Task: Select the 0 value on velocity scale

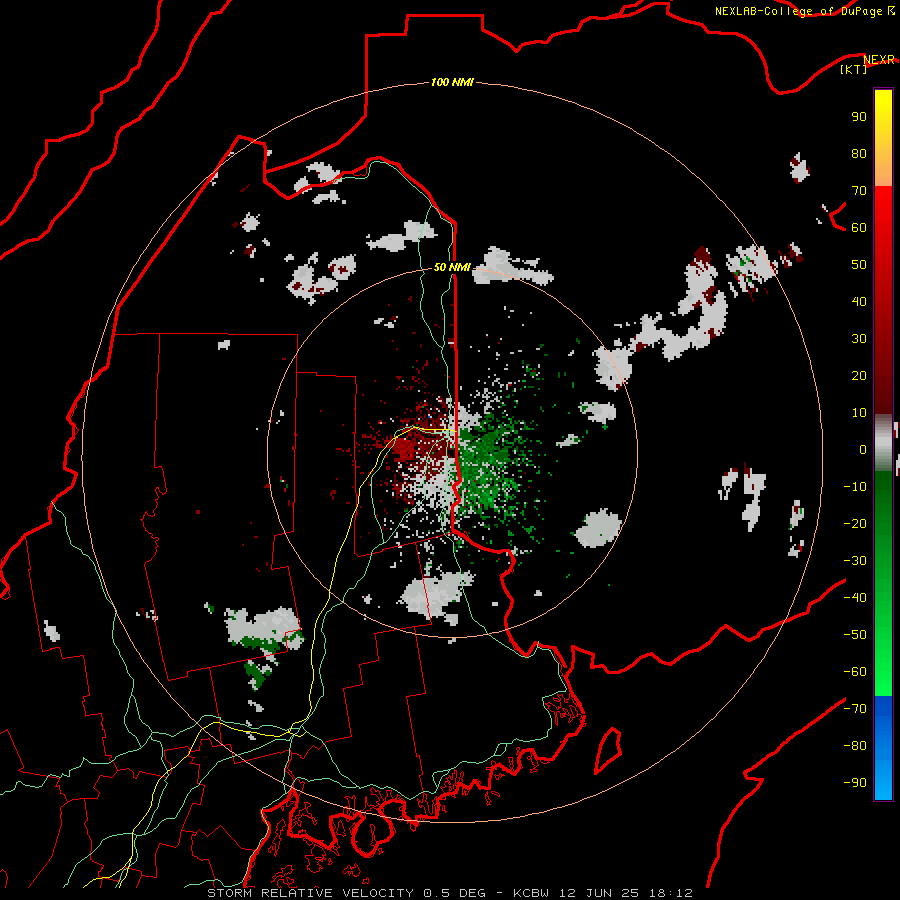Action: [863, 449]
